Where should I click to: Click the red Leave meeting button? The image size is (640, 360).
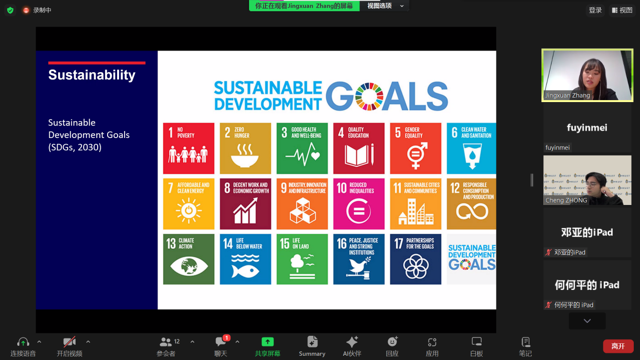tap(618, 346)
